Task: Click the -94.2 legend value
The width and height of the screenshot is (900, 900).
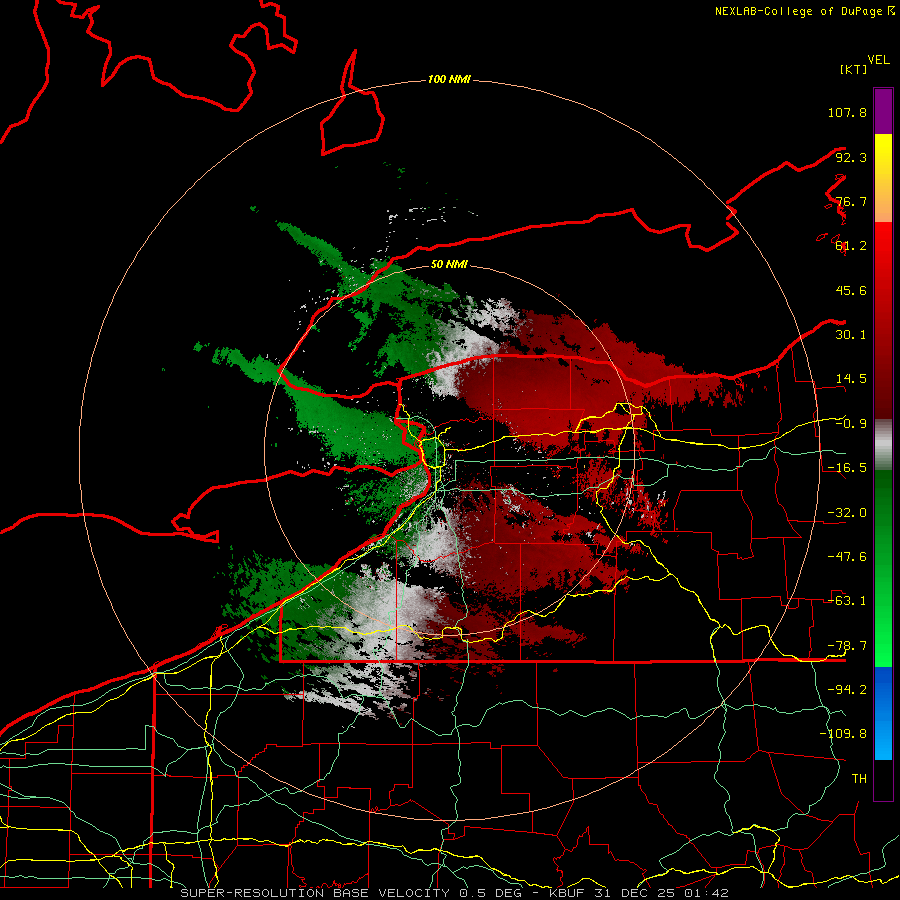Action: click(x=847, y=690)
